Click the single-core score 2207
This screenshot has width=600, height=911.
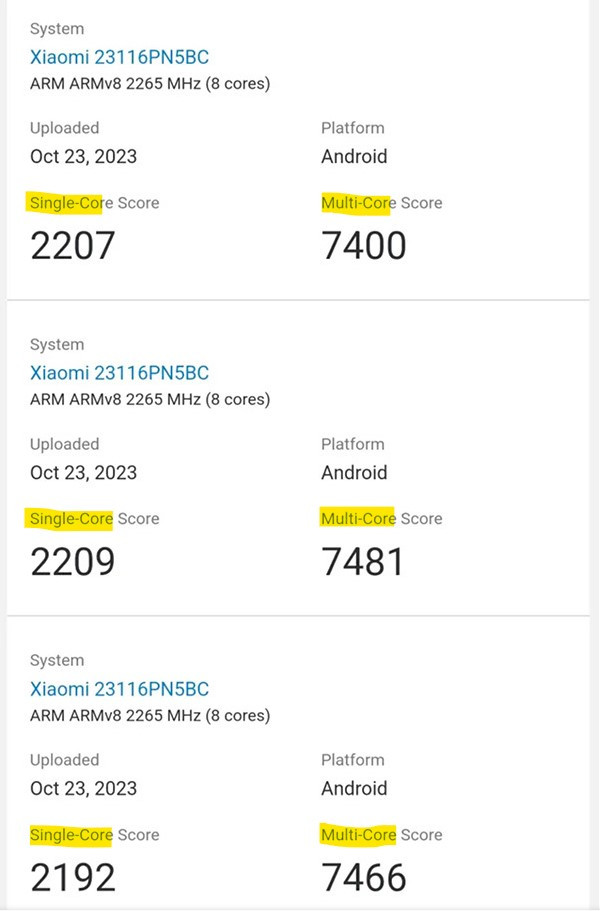(x=73, y=244)
